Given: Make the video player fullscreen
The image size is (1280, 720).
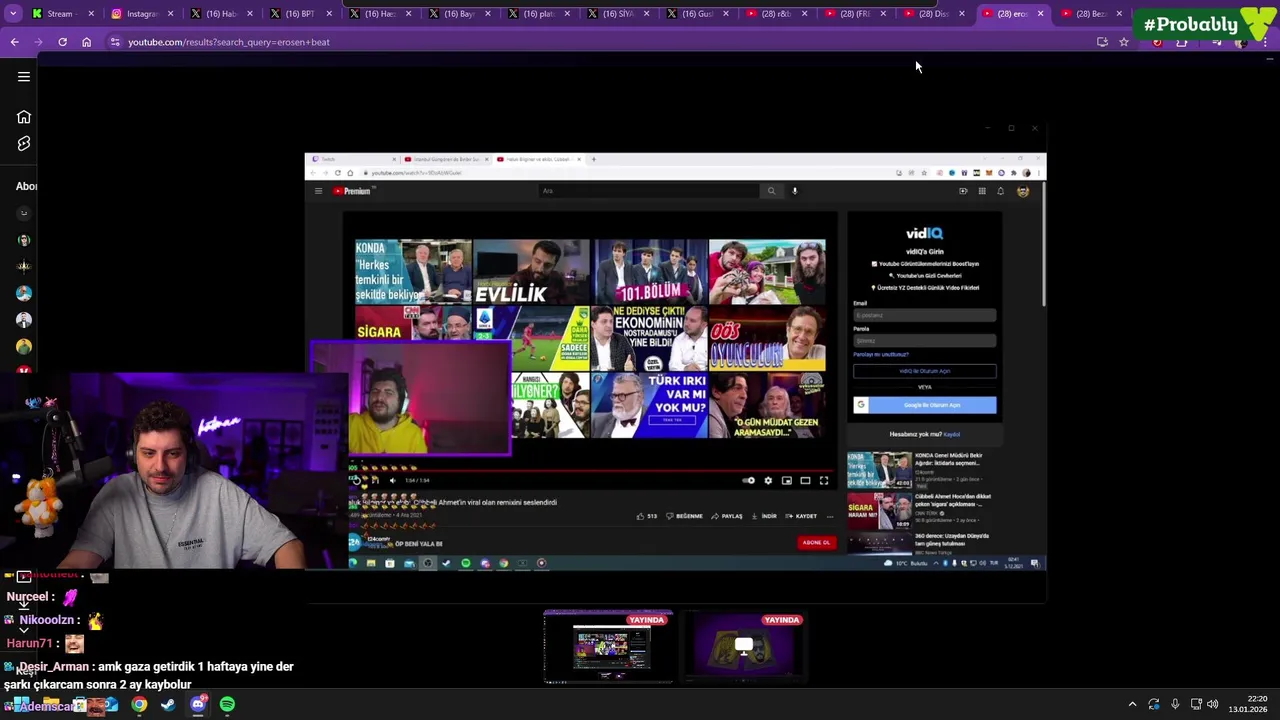Looking at the screenshot, I should [x=824, y=481].
